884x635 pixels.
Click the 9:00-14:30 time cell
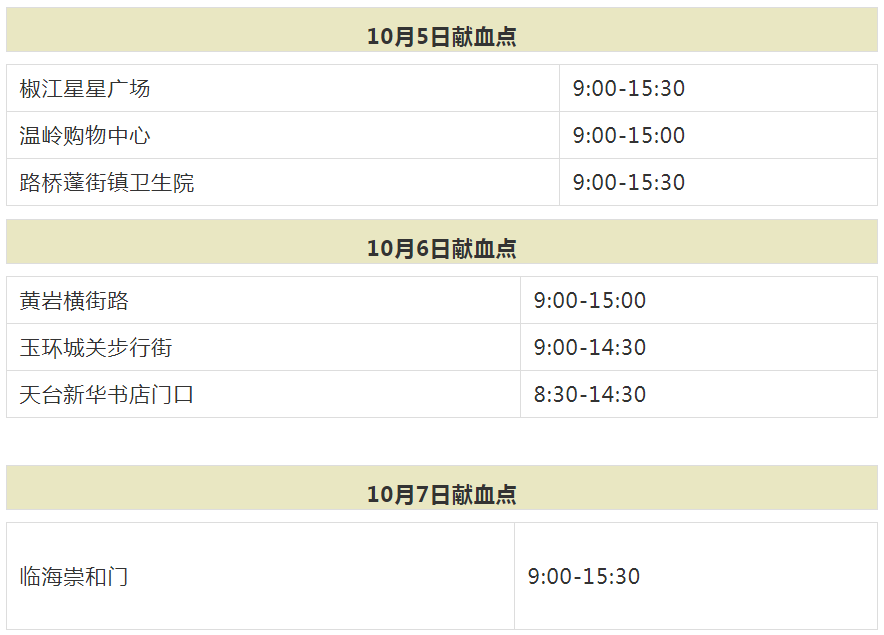(699, 347)
